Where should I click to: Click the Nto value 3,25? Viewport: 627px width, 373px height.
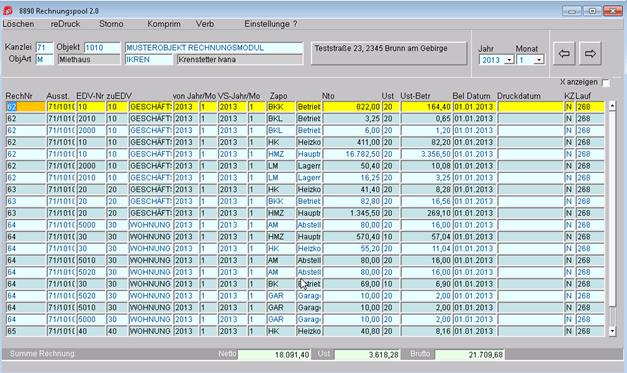(352, 119)
